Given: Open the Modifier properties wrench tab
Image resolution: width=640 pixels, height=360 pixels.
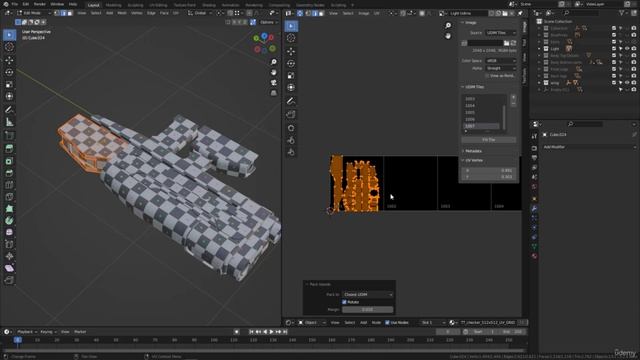Looking at the screenshot, I should pos(534,209).
